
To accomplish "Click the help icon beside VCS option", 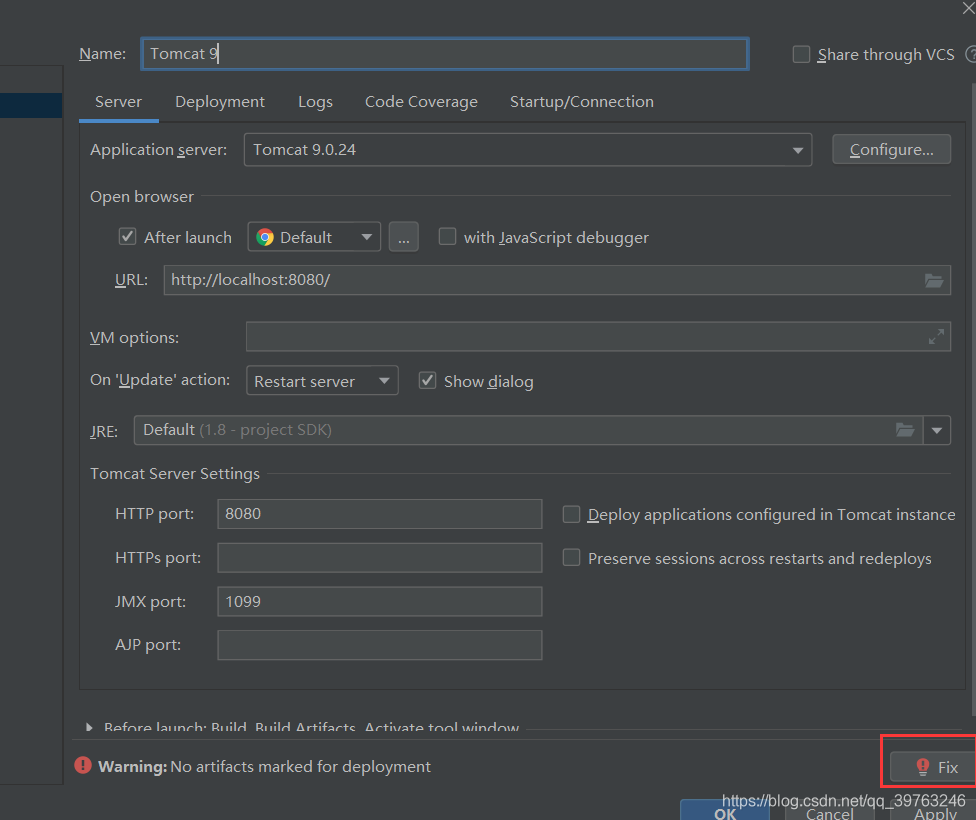I will (x=970, y=54).
